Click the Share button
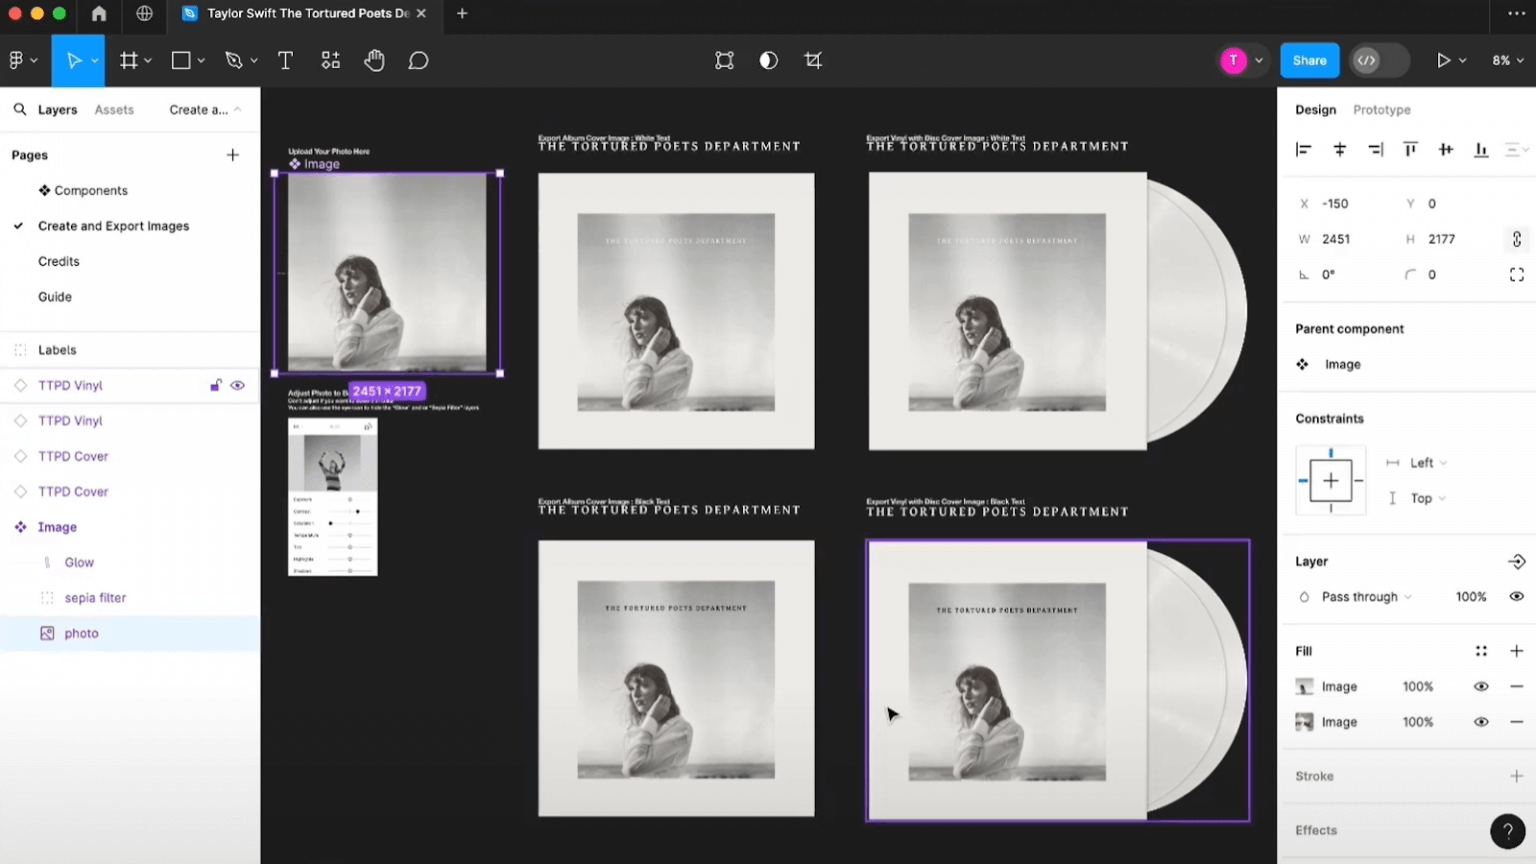This screenshot has width=1536, height=864. point(1309,61)
